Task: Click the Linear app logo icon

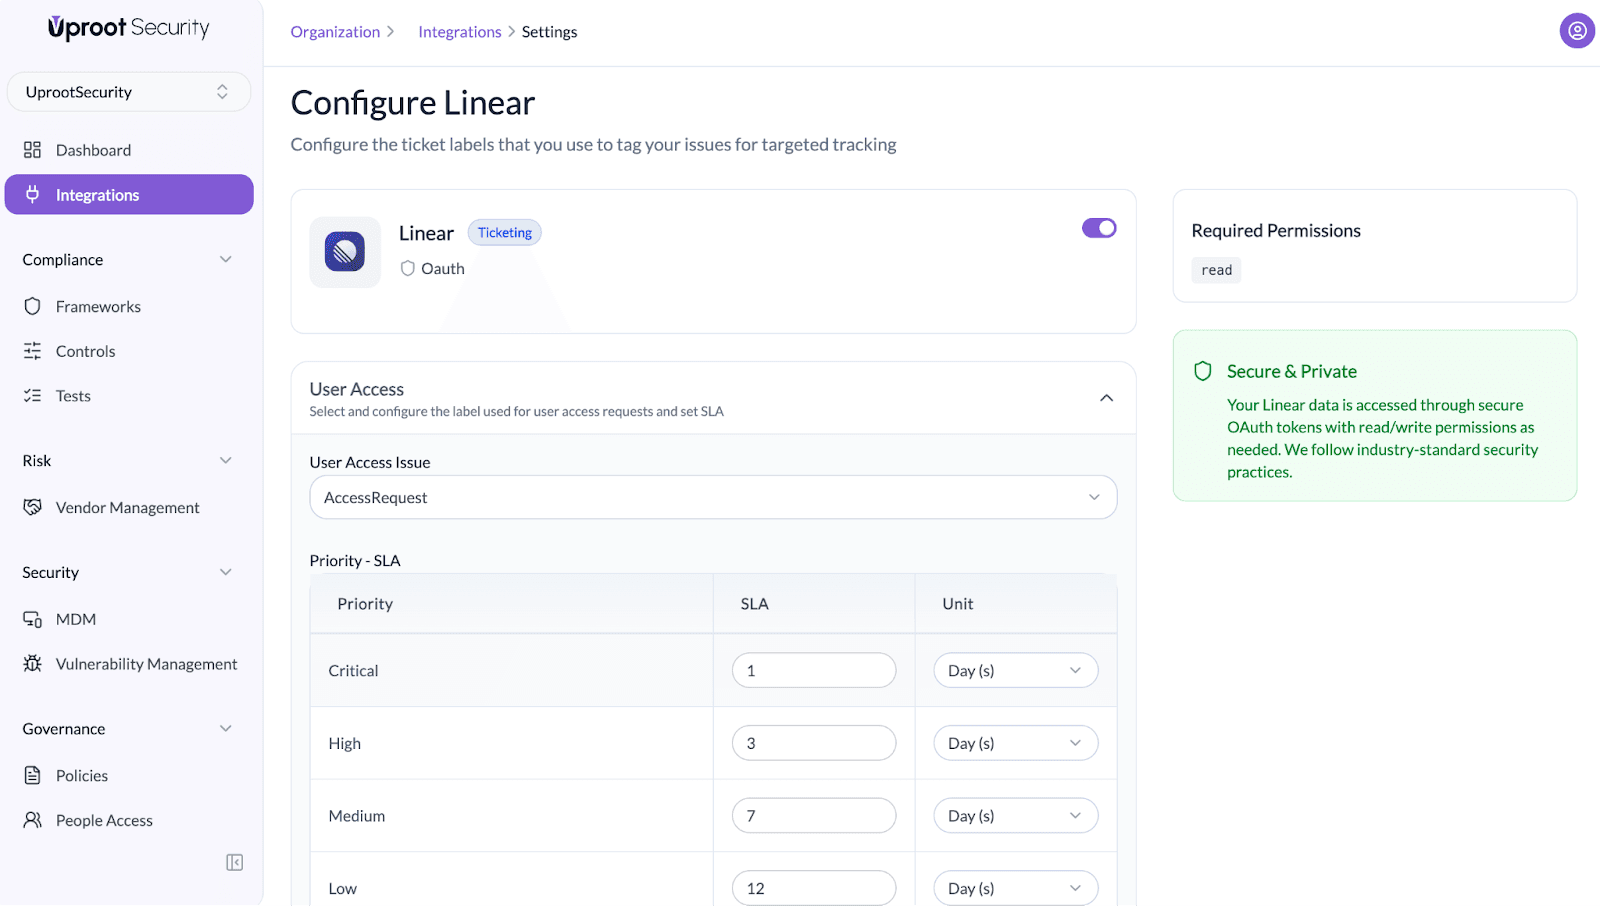Action: (x=345, y=252)
